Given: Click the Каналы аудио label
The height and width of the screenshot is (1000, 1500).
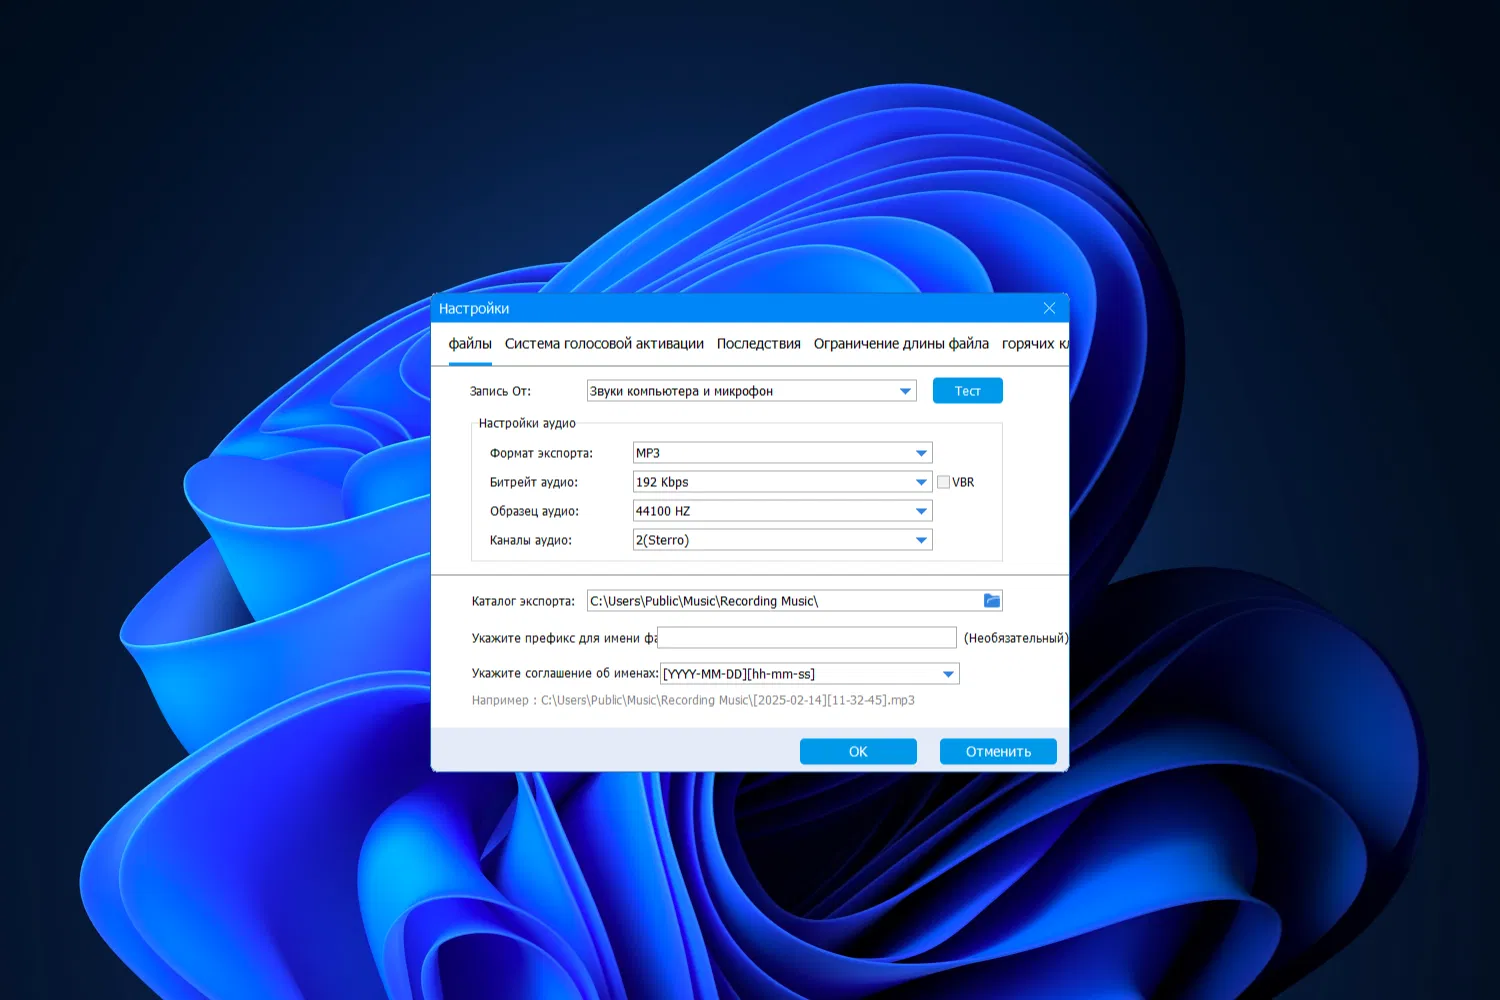Looking at the screenshot, I should pos(531,540).
